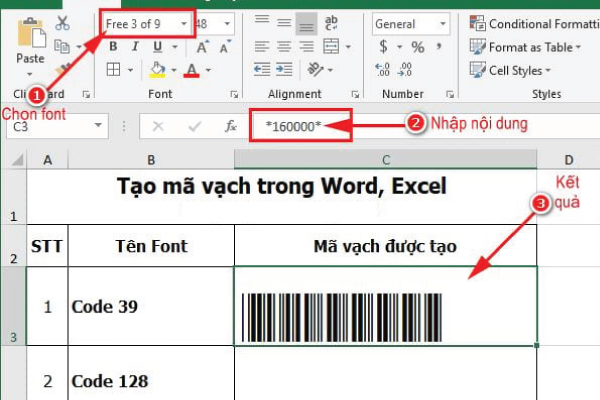The height and width of the screenshot is (400, 600).
Task: Click Insert Function fx icon
Action: pos(231,126)
